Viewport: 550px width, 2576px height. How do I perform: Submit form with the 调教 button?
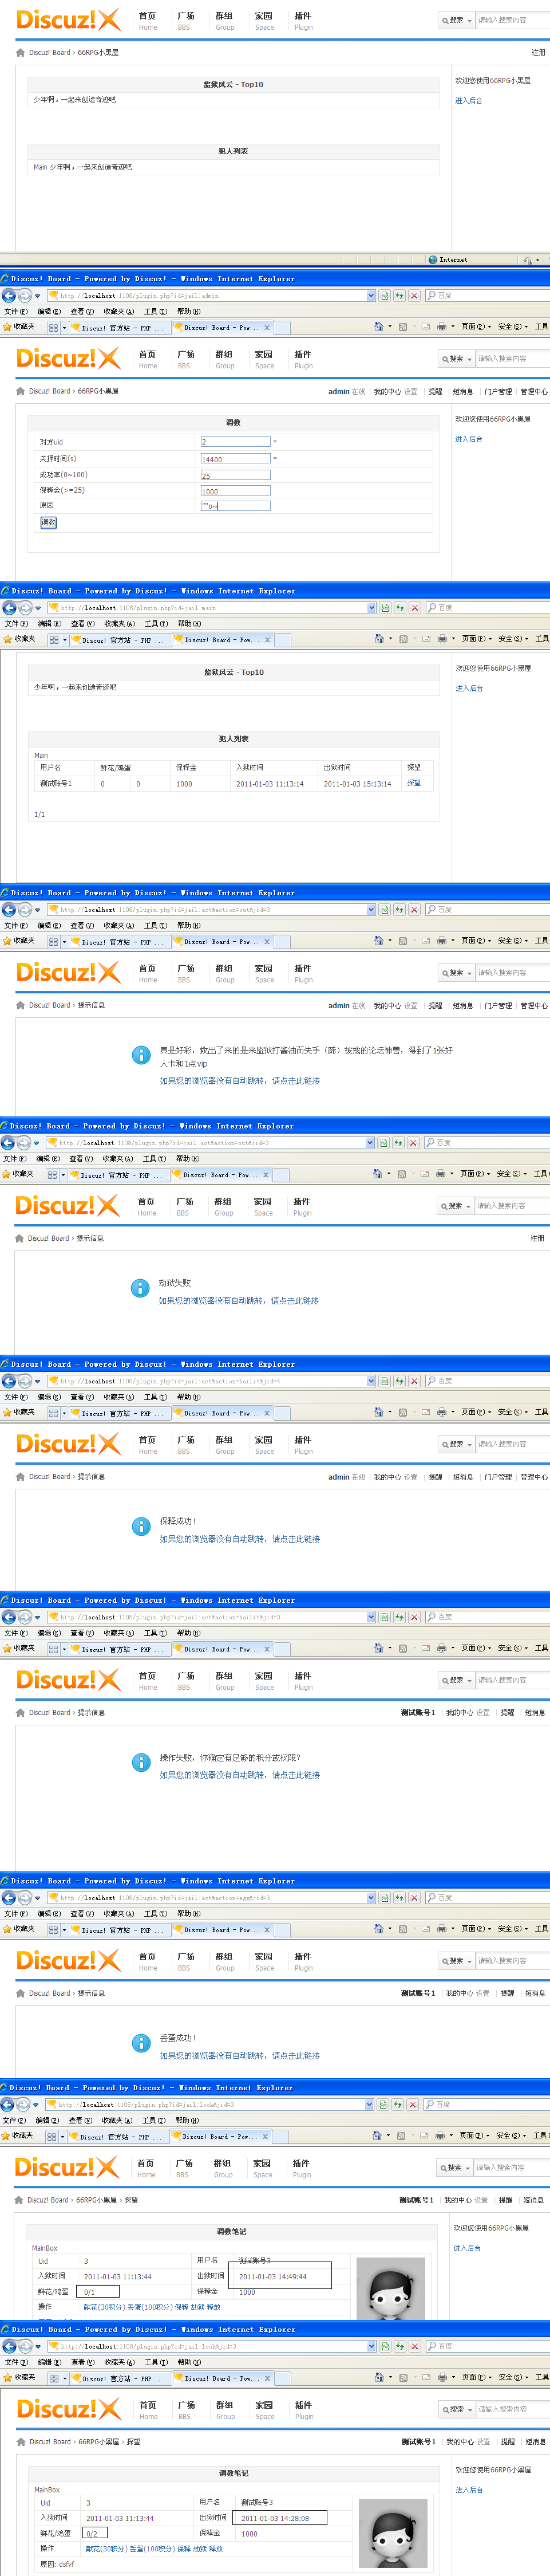pos(48,522)
